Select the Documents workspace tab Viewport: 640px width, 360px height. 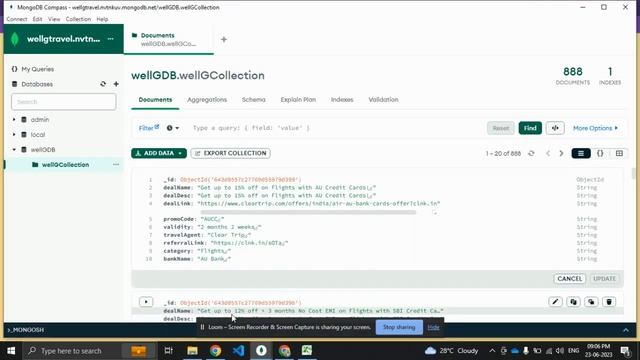(169, 39)
